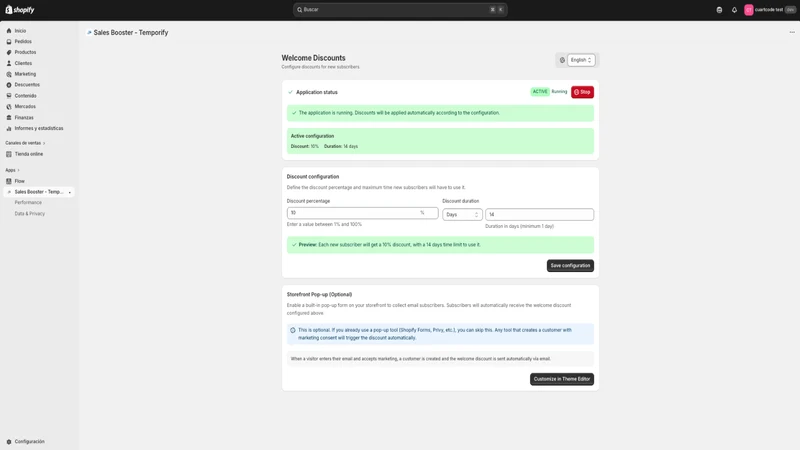Open Configuración settings
800x450 pixels.
tap(29, 441)
